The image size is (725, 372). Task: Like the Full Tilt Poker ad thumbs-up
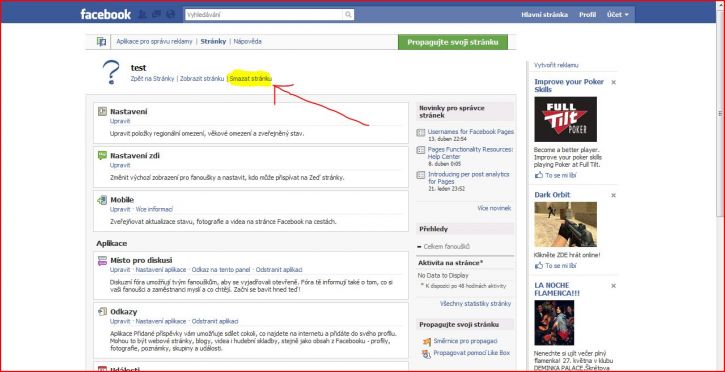pos(539,175)
